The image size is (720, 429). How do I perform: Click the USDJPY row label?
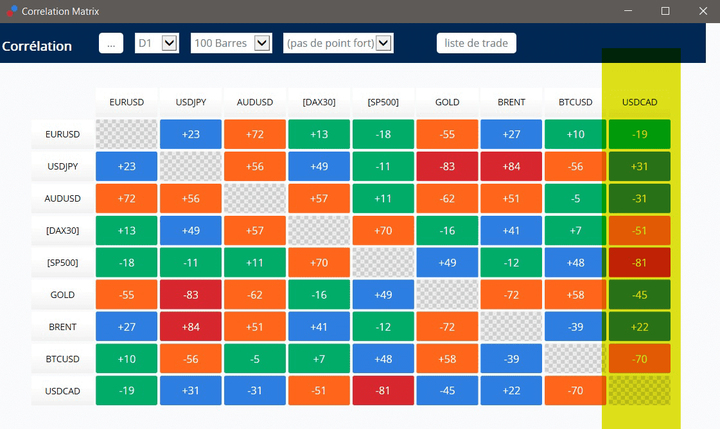(x=62, y=166)
